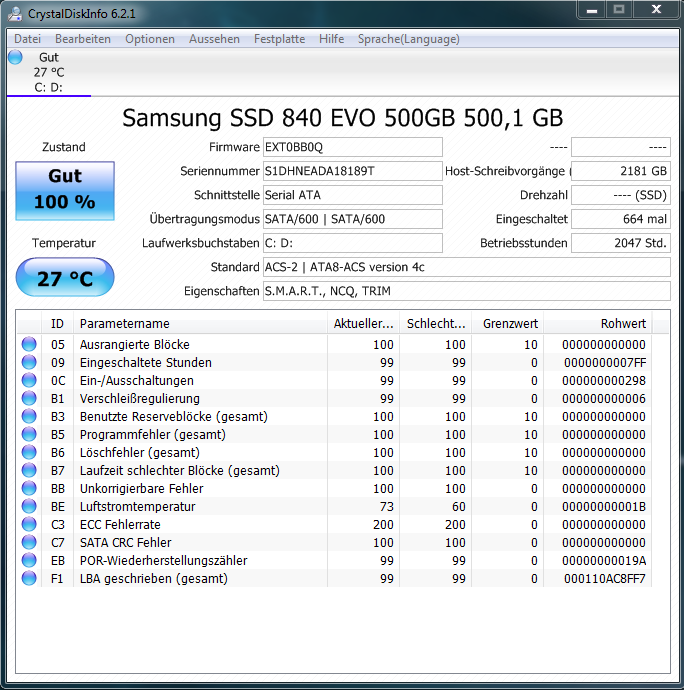Click raw value 00000000019A

[604, 561]
